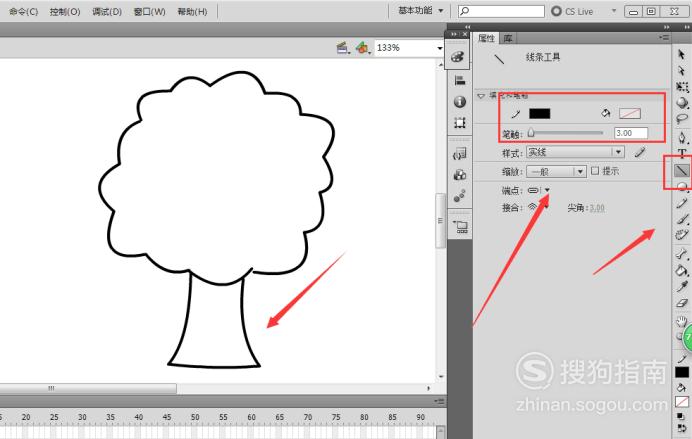Select the Bone tool
The width and height of the screenshot is (692, 439).
(x=682, y=254)
